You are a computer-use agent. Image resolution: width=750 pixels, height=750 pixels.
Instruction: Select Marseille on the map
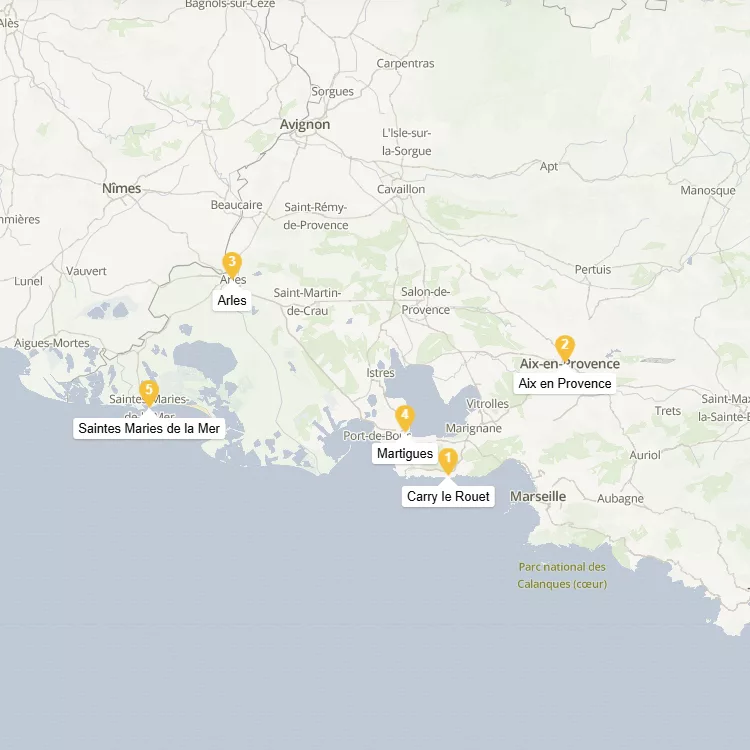[x=538, y=496]
